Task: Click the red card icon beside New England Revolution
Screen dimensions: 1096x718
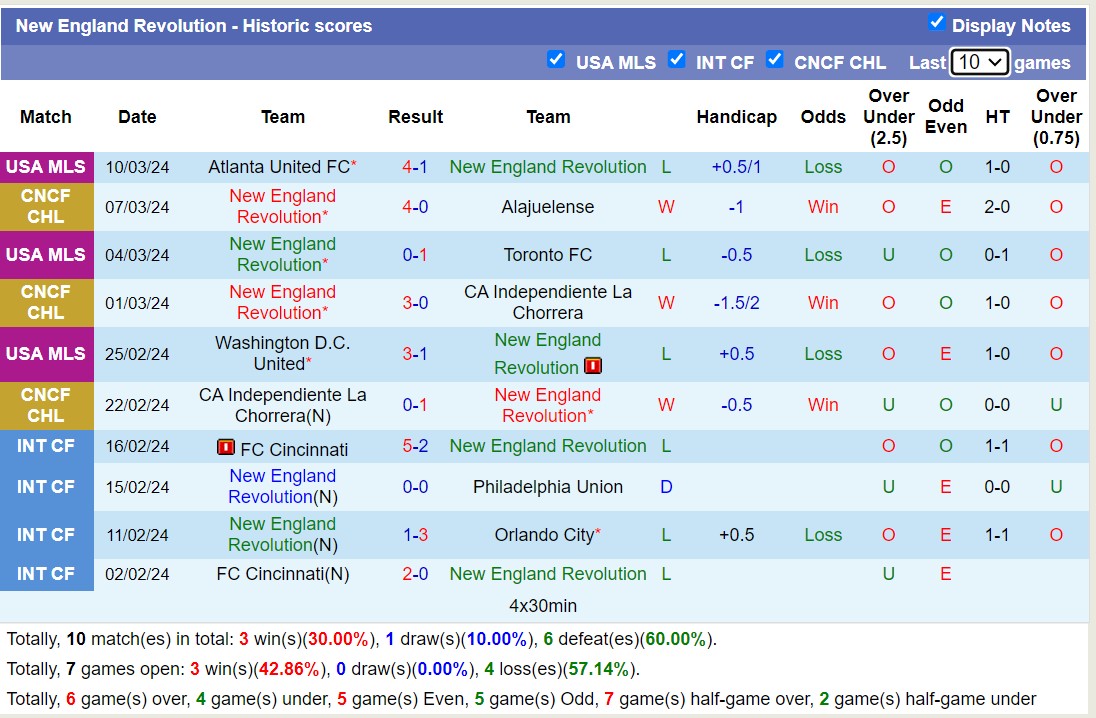Action: coord(593,366)
